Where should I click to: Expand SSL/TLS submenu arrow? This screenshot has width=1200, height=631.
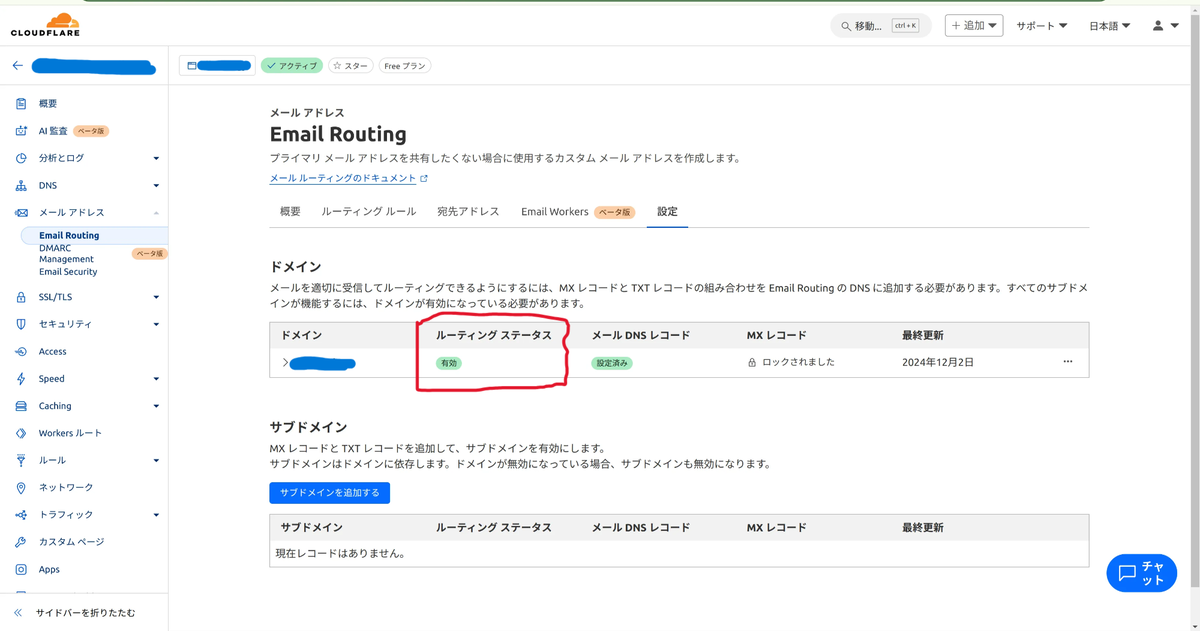(156, 297)
